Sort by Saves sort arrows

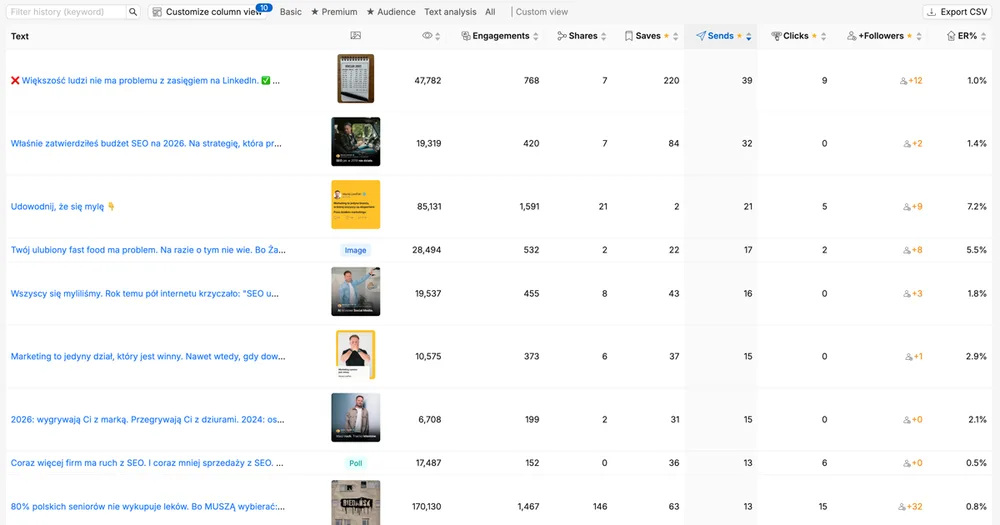pyautogui.click(x=675, y=36)
